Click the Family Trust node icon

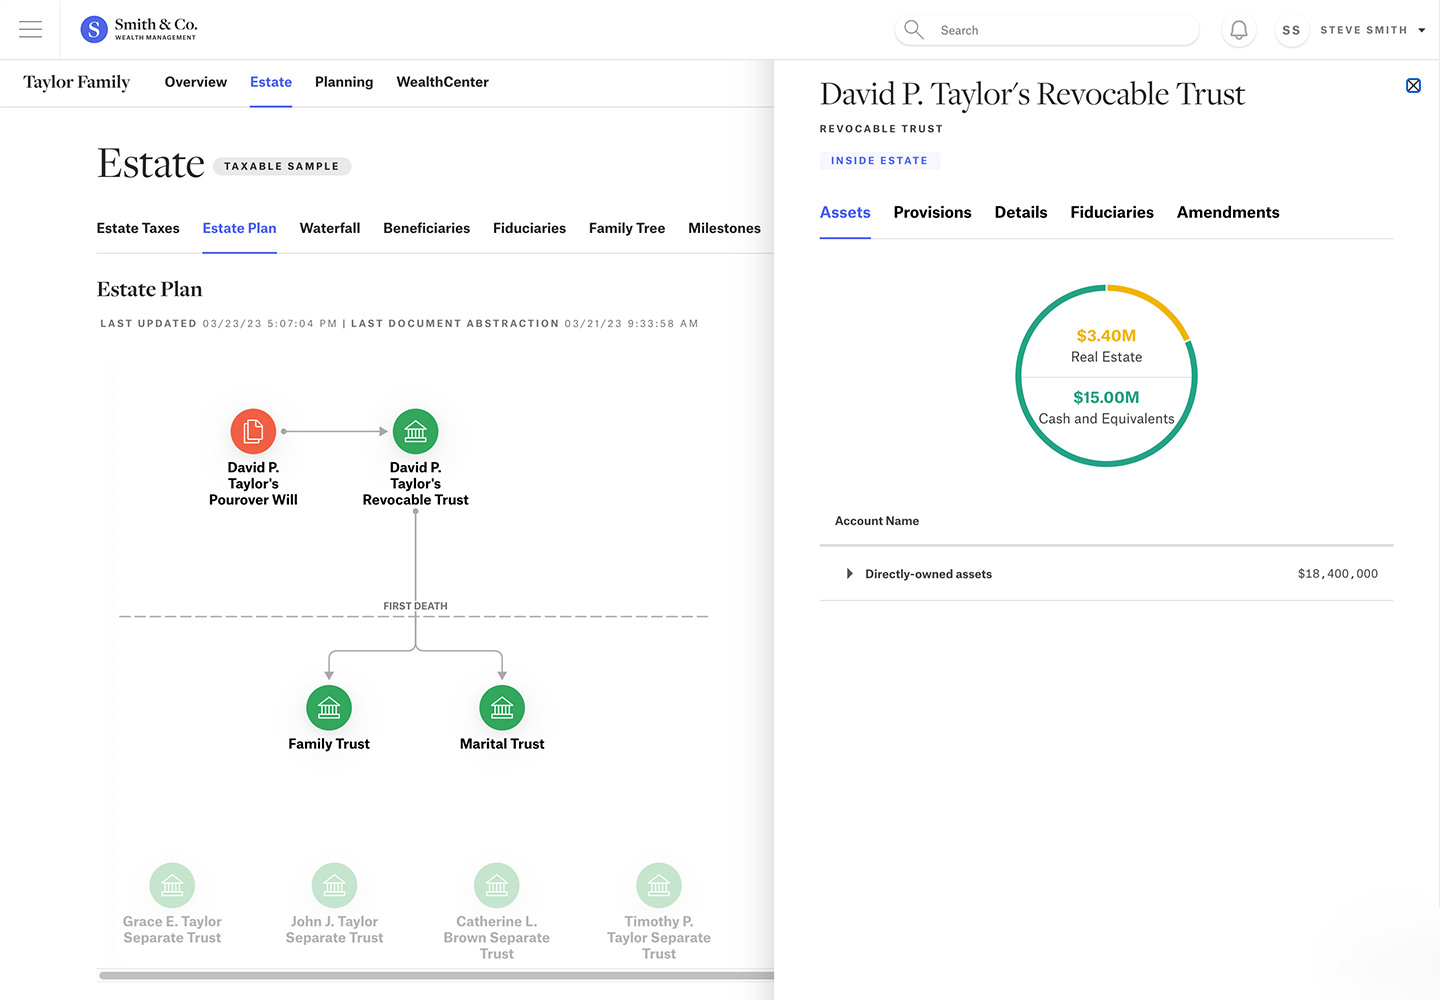[x=329, y=708]
